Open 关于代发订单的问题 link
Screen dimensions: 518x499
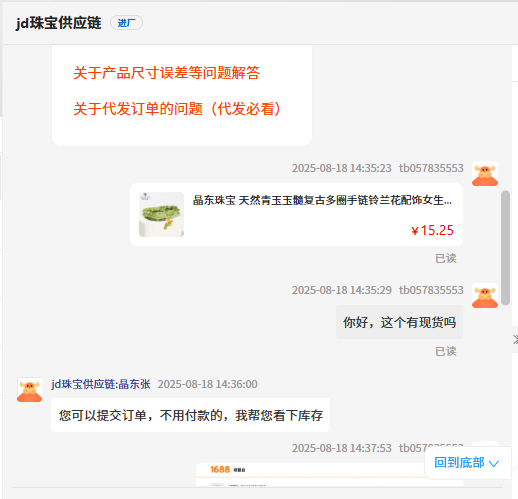pyautogui.click(x=177, y=109)
